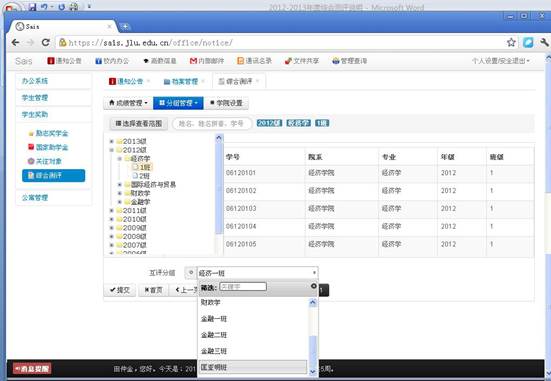Open the browser wrench settings menu

(x=544, y=43)
